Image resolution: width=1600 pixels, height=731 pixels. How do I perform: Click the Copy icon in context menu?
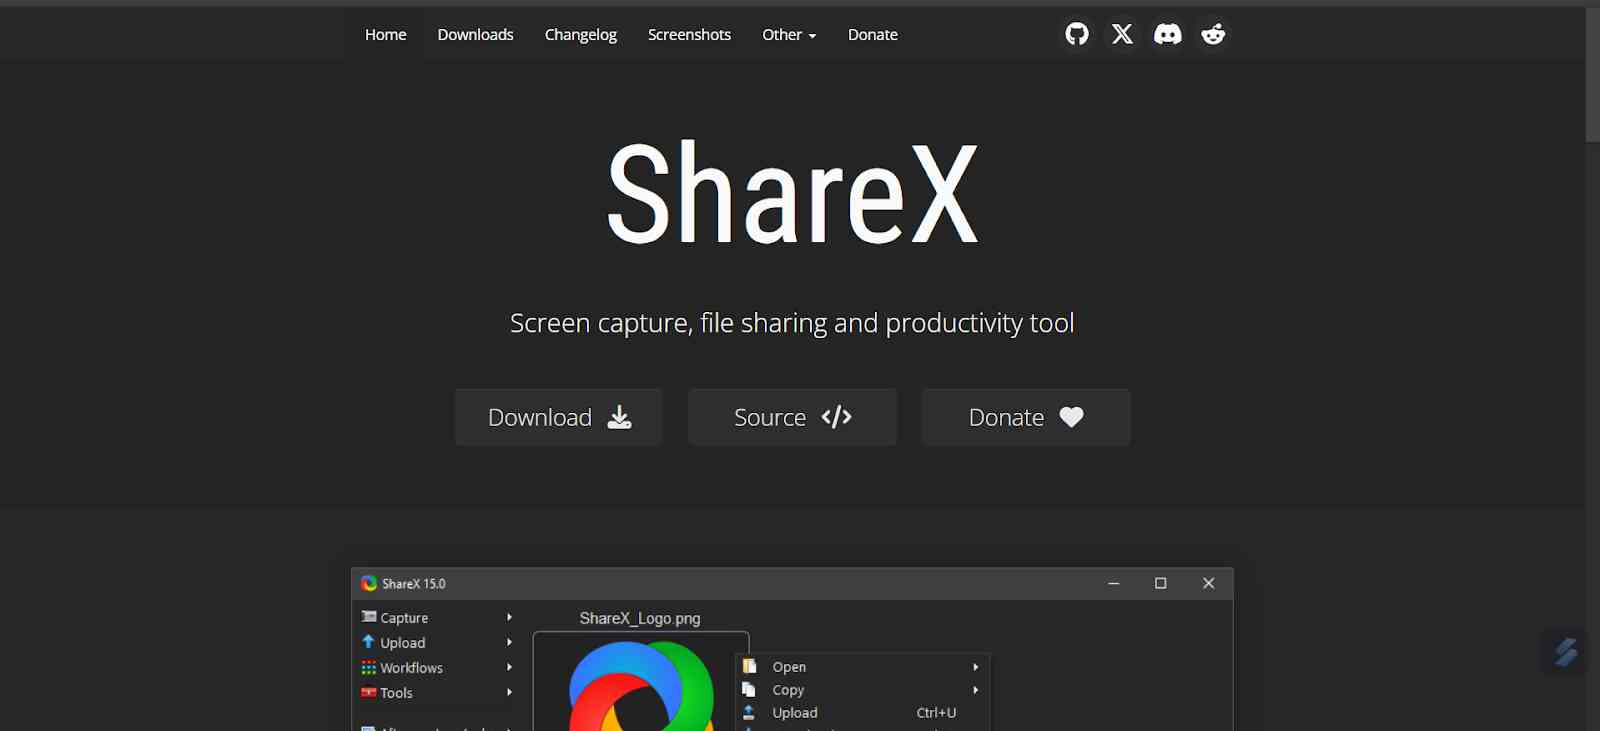[749, 689]
